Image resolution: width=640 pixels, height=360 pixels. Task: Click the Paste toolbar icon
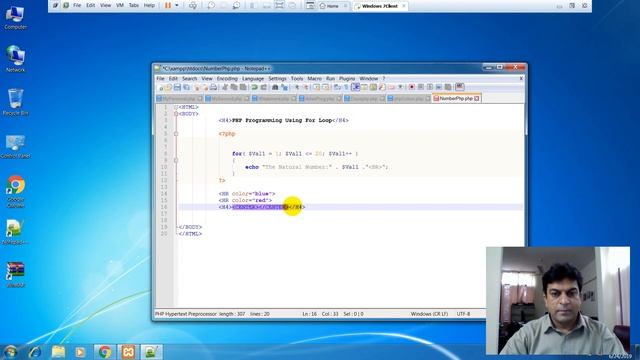pyautogui.click(x=243, y=87)
